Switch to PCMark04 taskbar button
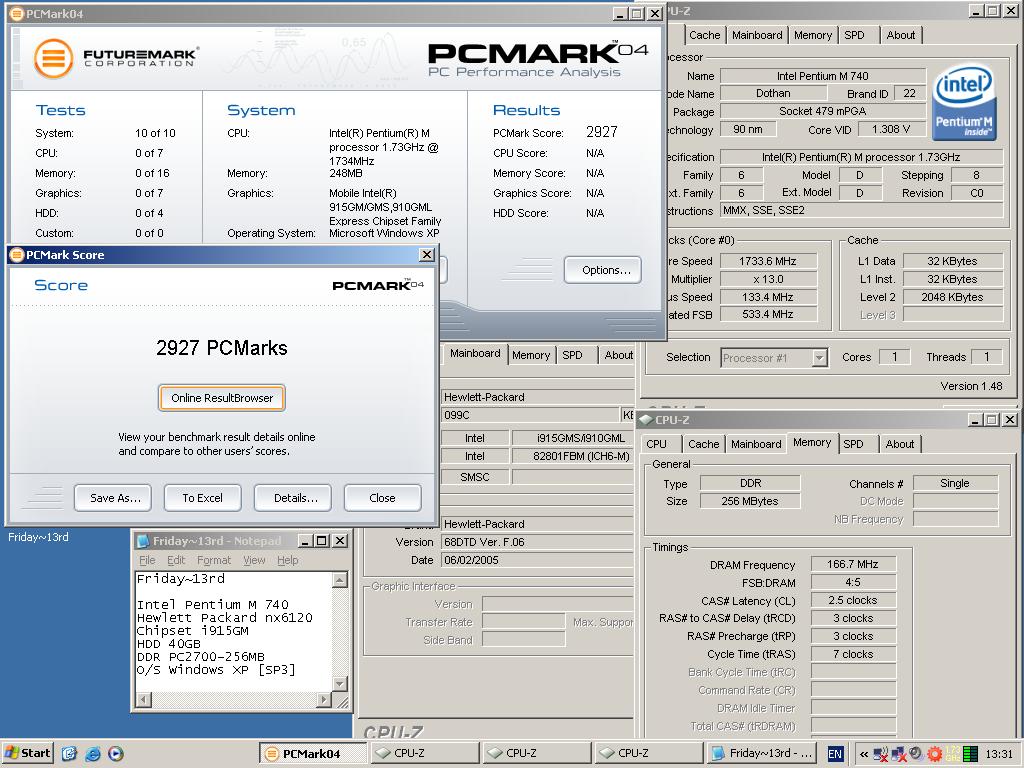The width and height of the screenshot is (1024, 768). 312,754
